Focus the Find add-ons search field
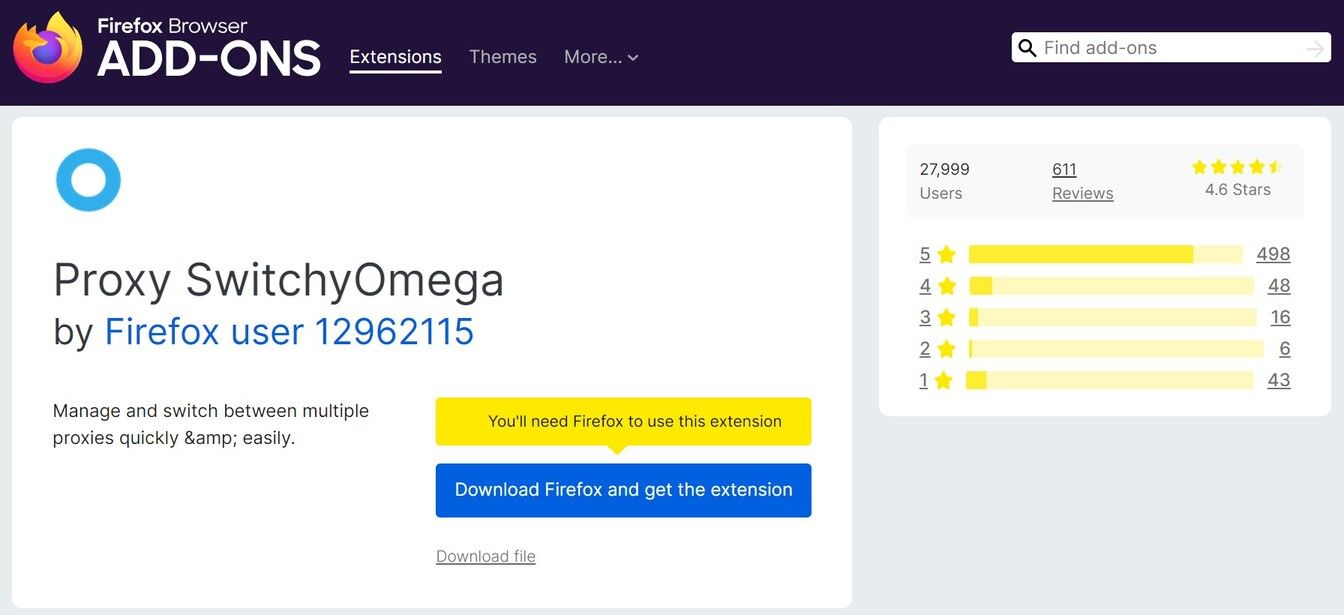The height and width of the screenshot is (615, 1344). click(x=1168, y=48)
